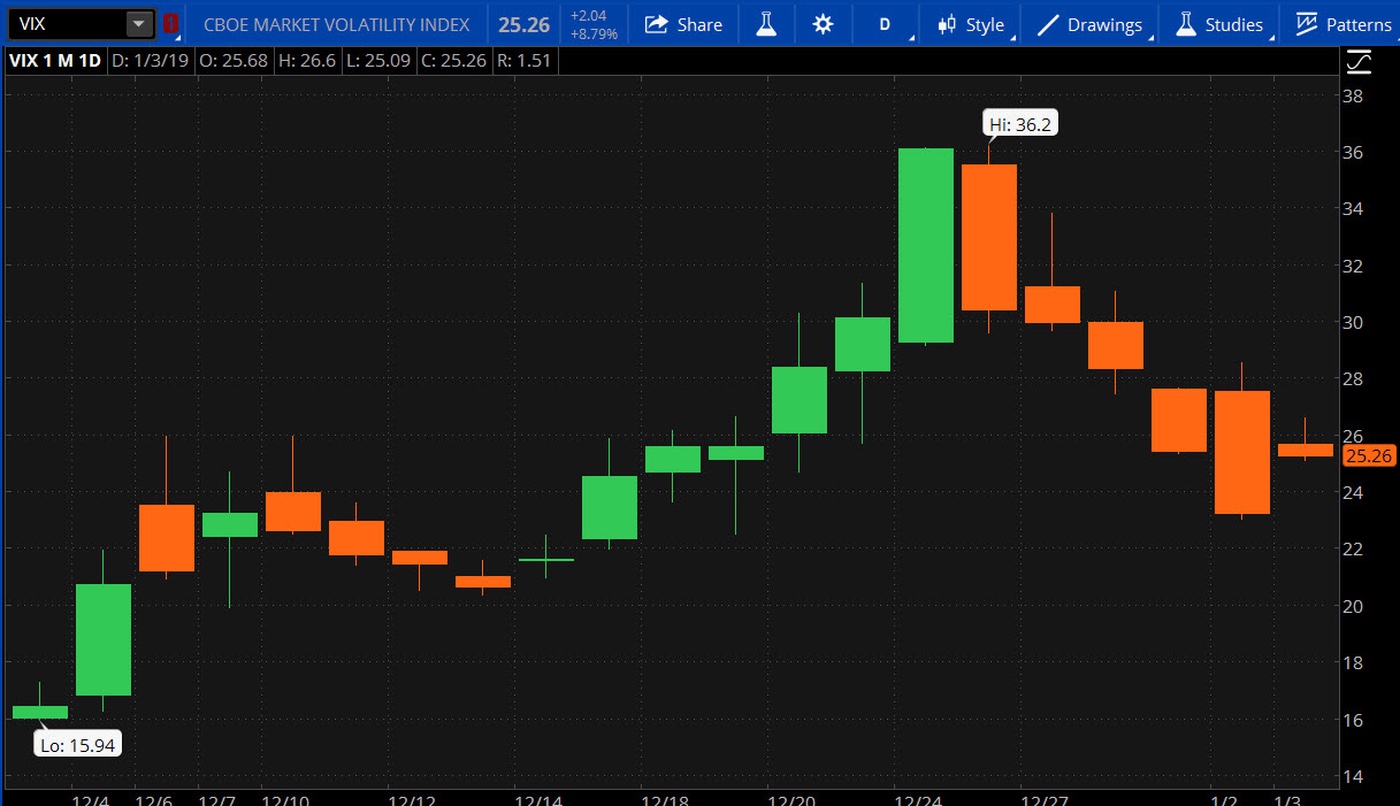Open chart settings gear icon
The height and width of the screenshot is (806, 1400).
tap(823, 25)
